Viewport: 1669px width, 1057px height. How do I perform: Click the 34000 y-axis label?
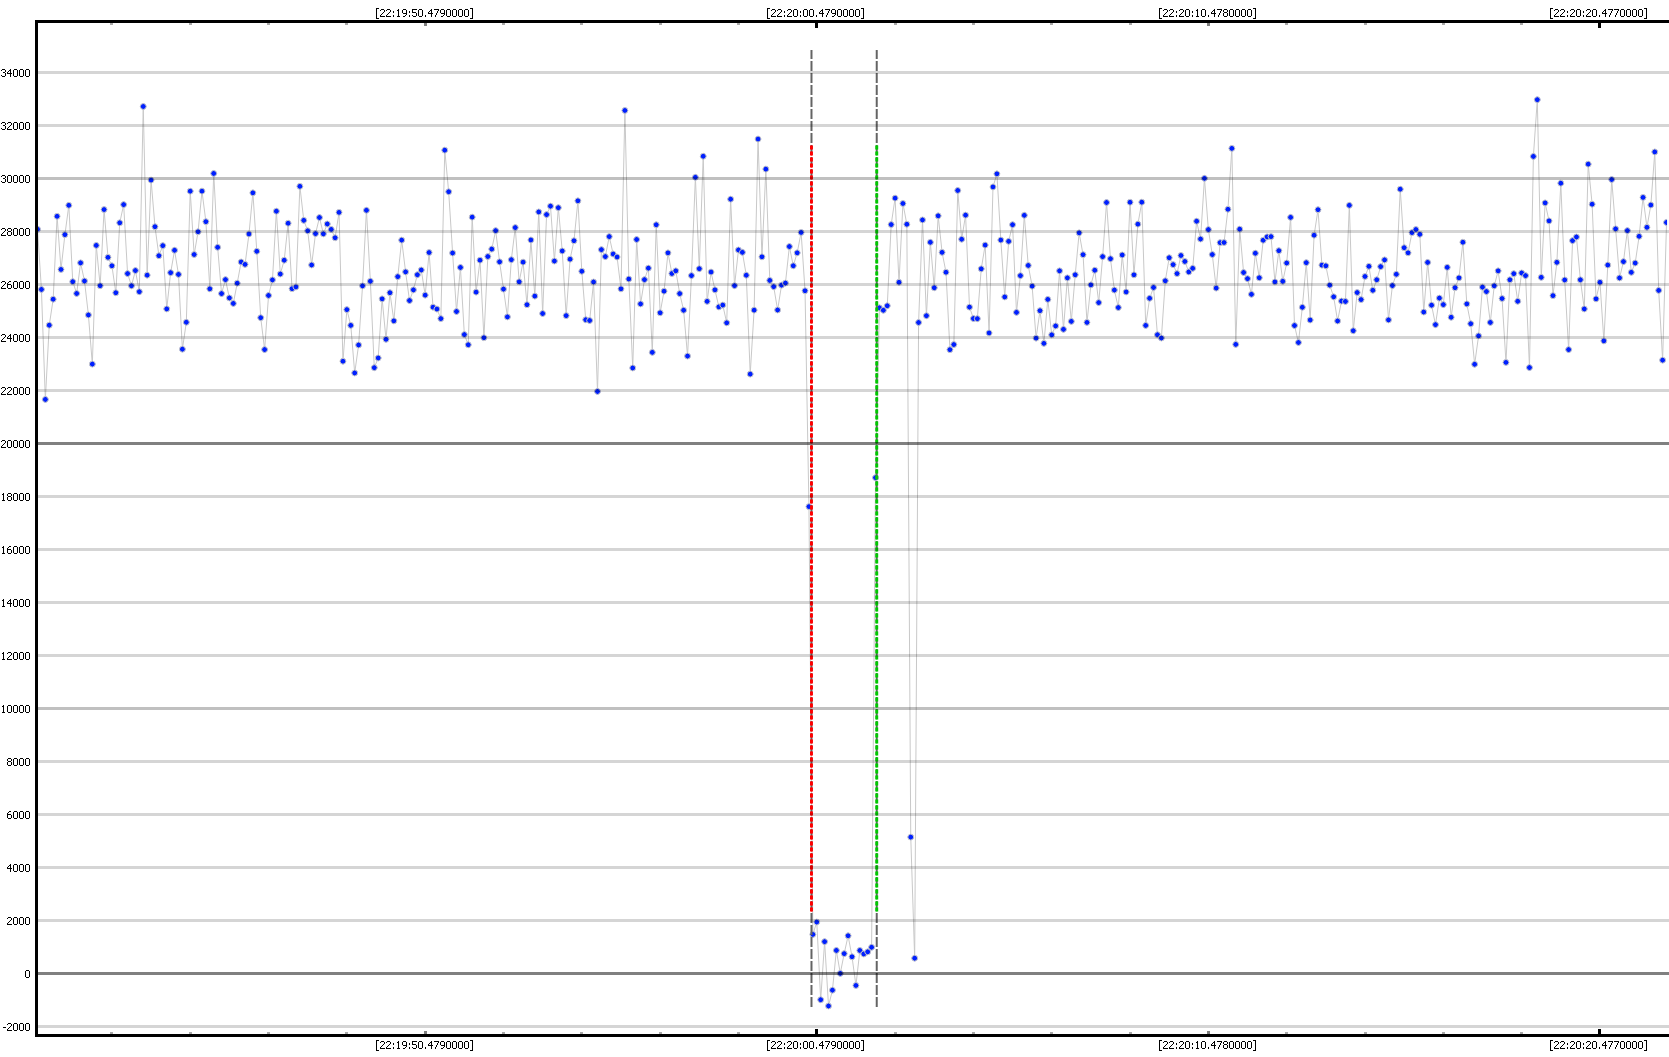pyautogui.click(x=15, y=73)
